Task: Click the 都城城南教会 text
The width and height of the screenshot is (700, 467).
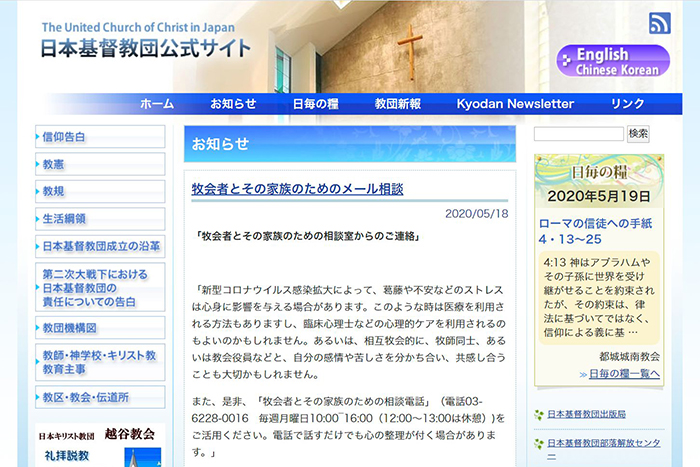Action: 629,356
